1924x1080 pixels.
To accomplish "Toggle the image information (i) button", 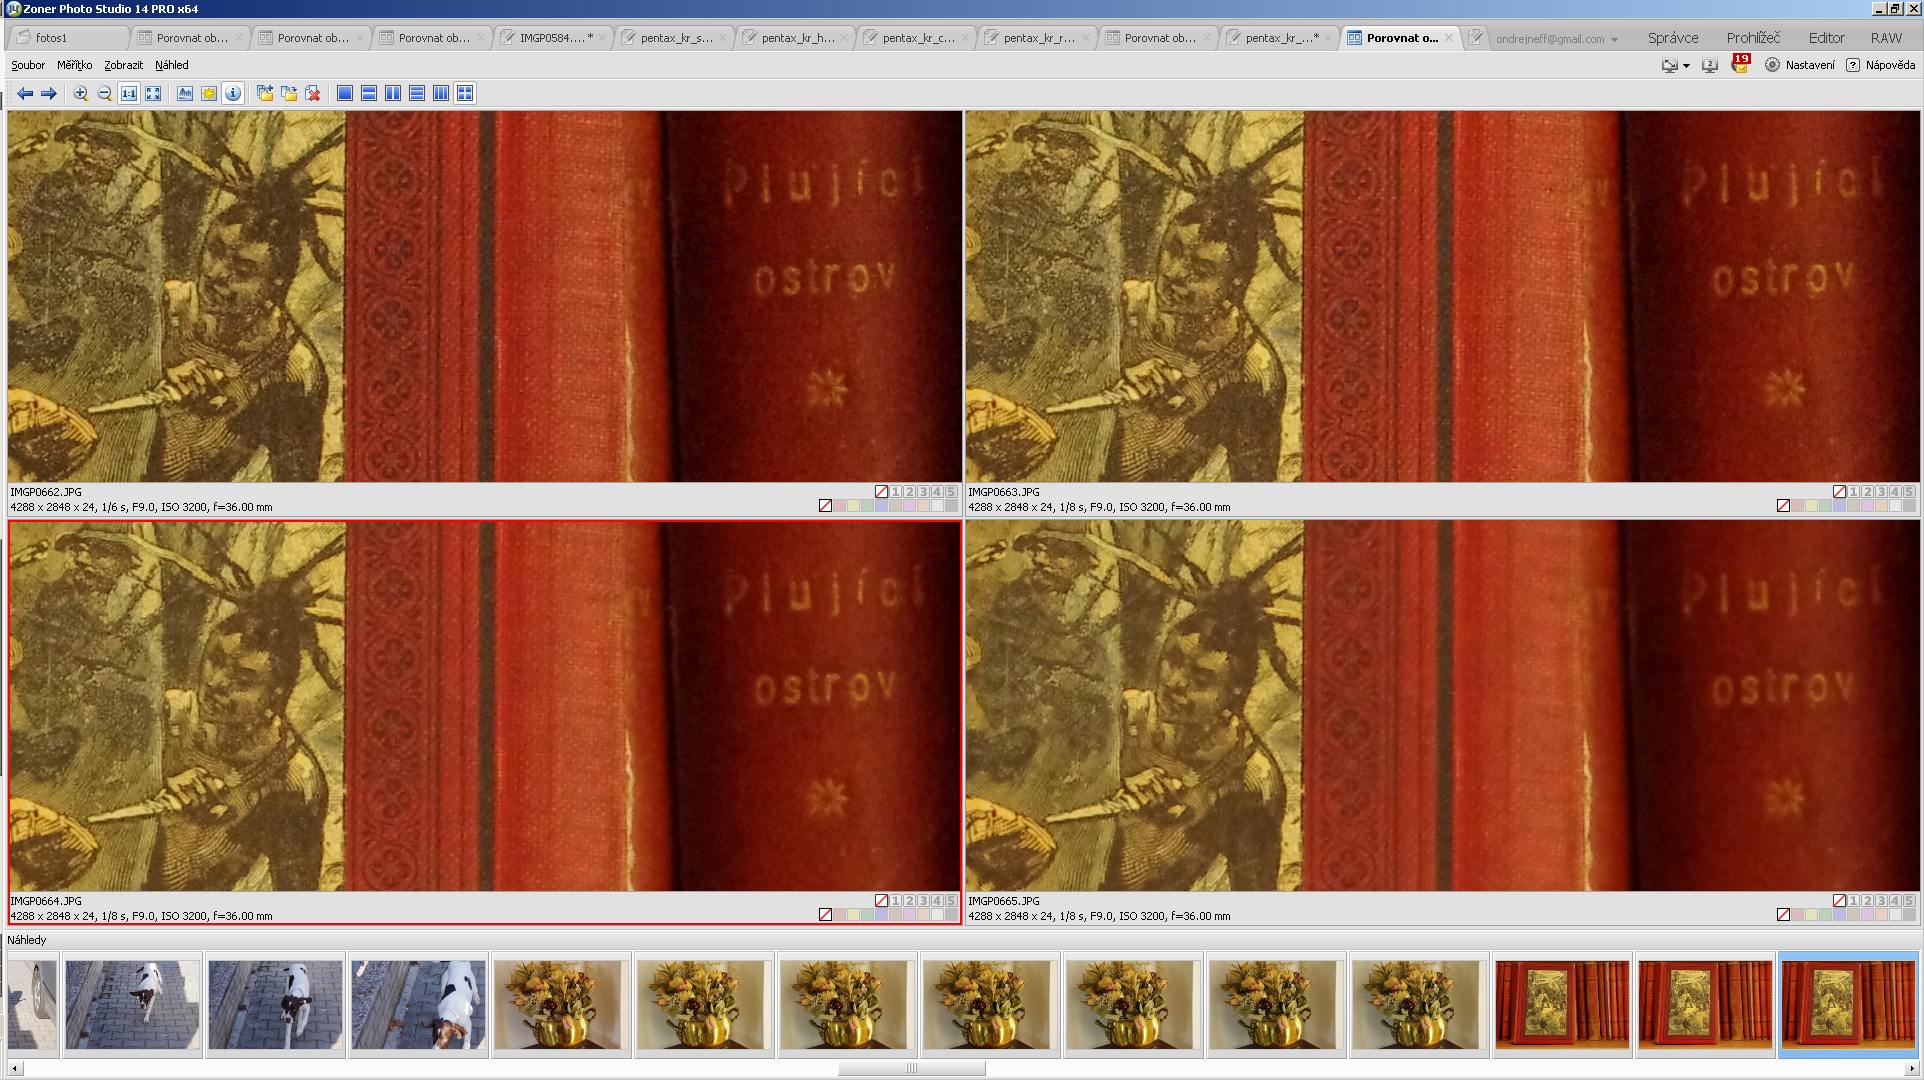I will (x=233, y=93).
